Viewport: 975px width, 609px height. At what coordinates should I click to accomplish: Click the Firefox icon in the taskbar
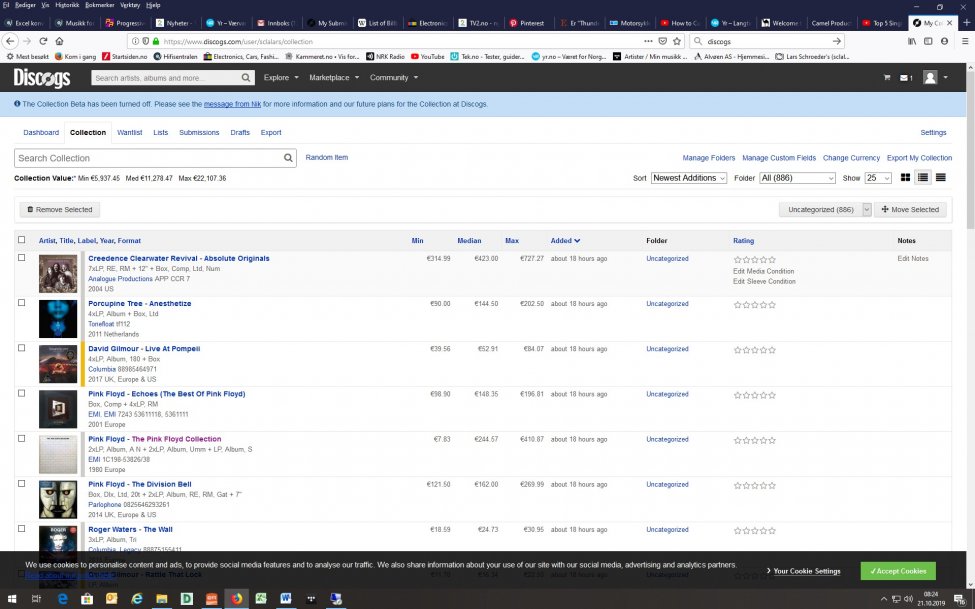pos(236,599)
